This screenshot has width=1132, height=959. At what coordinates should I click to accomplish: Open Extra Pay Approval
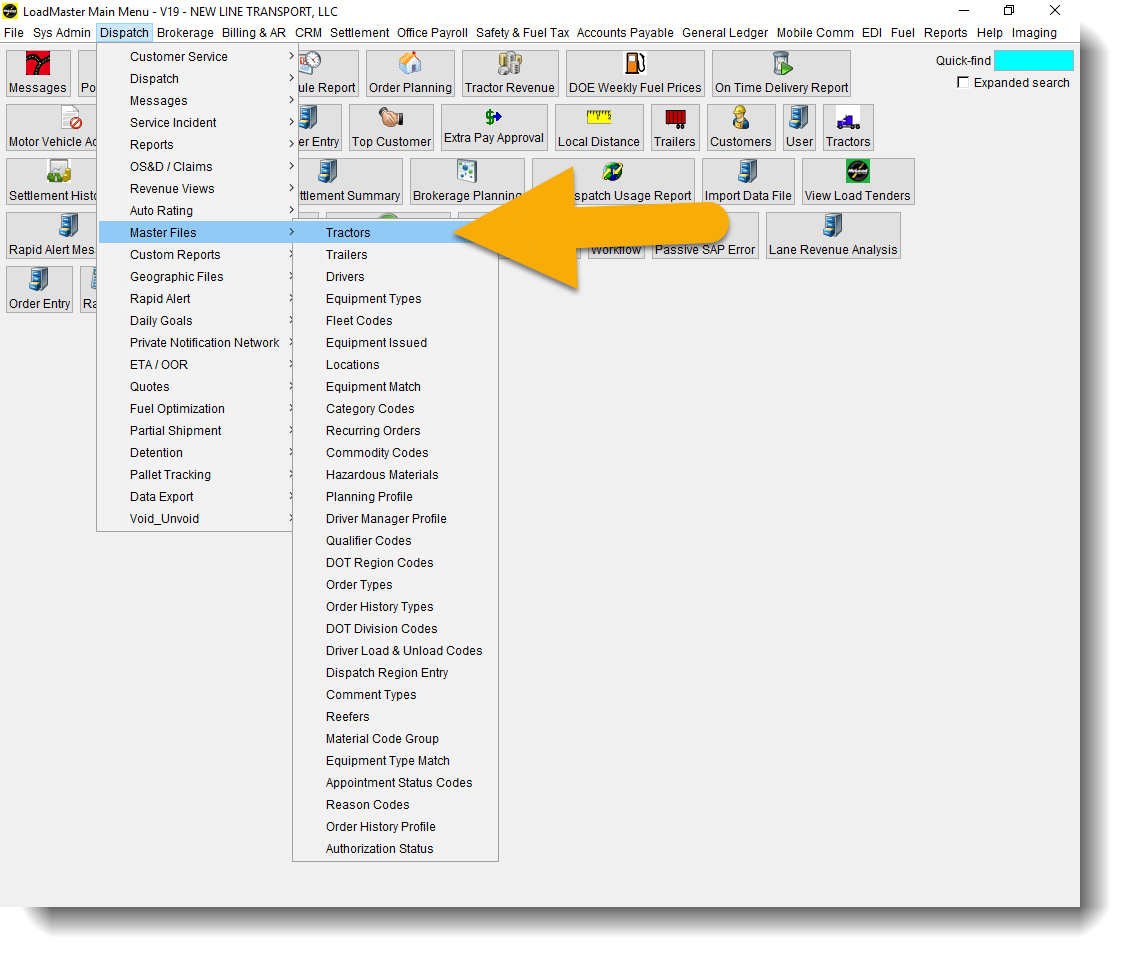(x=494, y=128)
